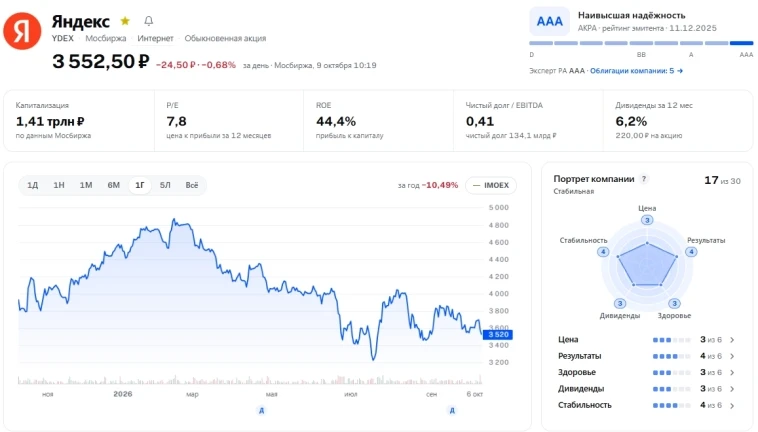Image resolution: width=758 pixels, height=432 pixels.
Task: Open the Облигации компании: 5 link
Action: click(636, 71)
